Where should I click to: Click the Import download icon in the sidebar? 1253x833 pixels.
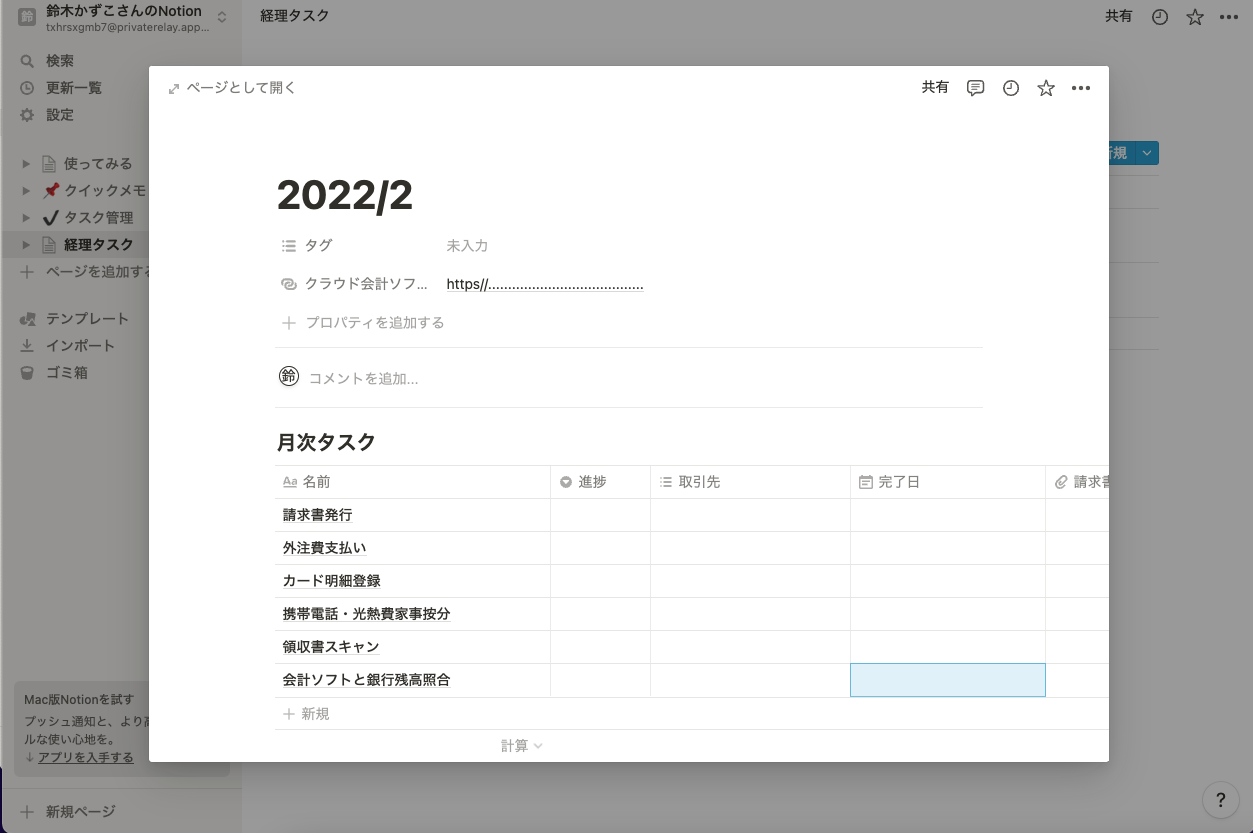[27, 346]
